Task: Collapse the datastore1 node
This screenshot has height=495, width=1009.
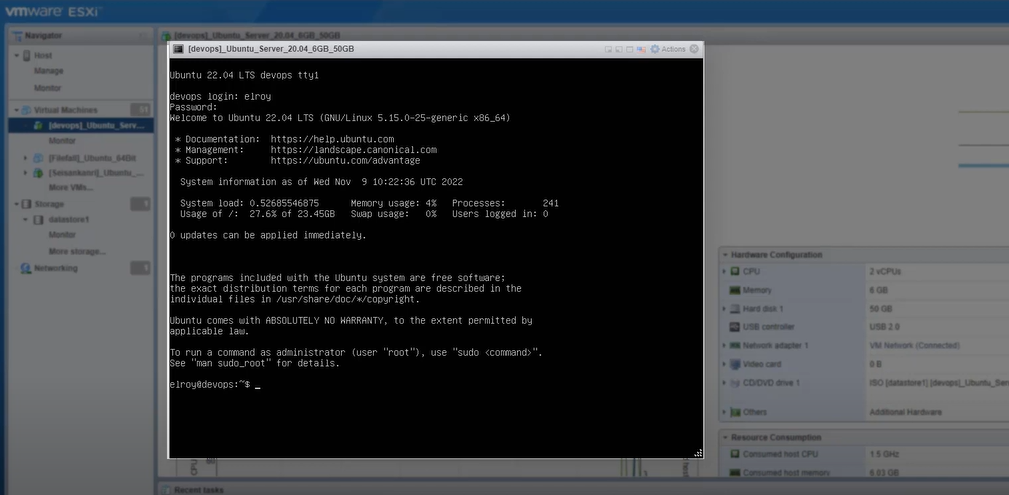Action: (x=26, y=219)
